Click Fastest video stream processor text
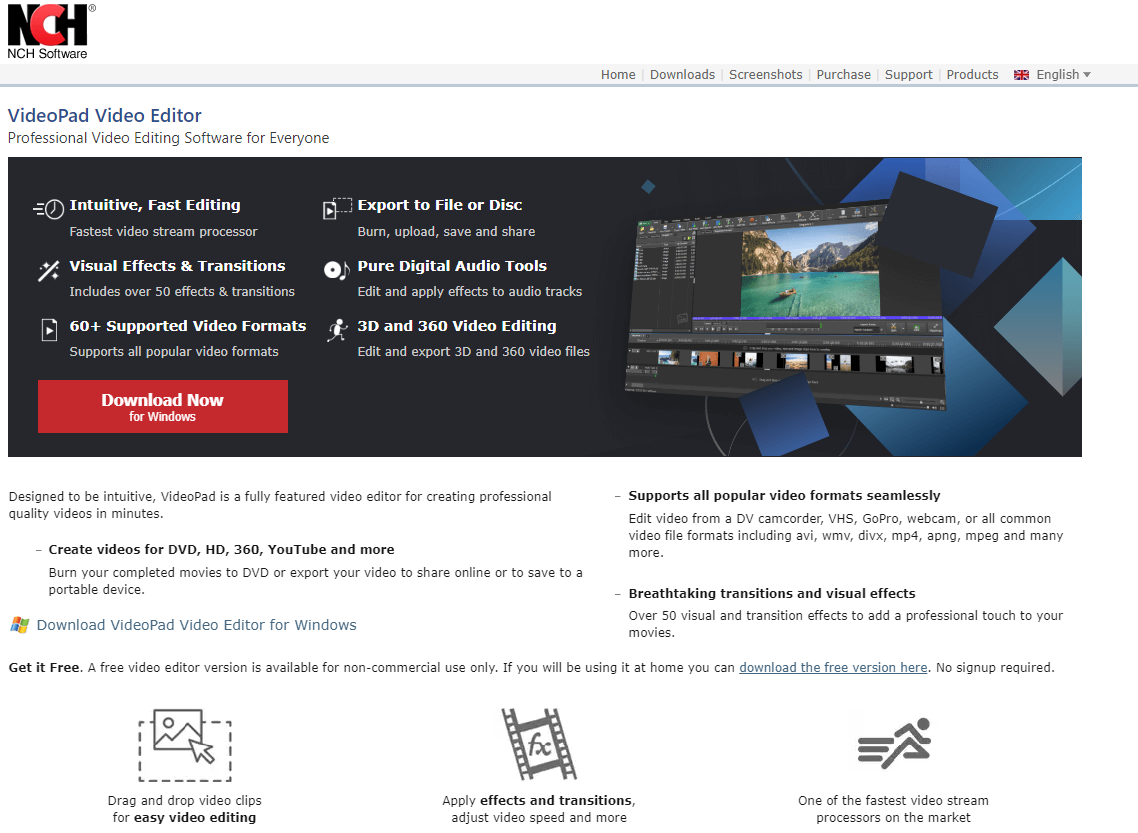Viewport: 1138px width, 833px height. click(x=163, y=231)
